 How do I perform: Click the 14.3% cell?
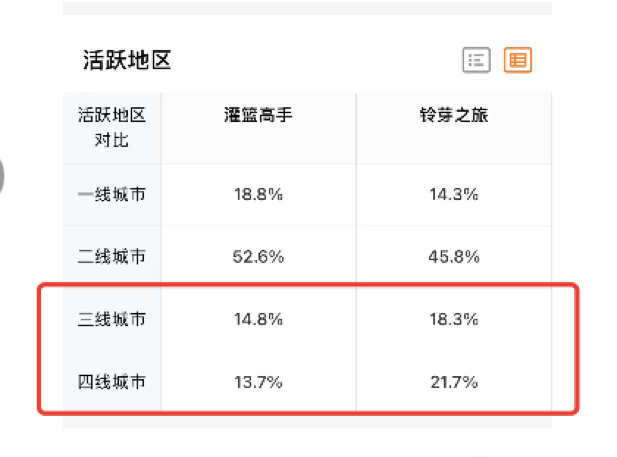(x=456, y=195)
